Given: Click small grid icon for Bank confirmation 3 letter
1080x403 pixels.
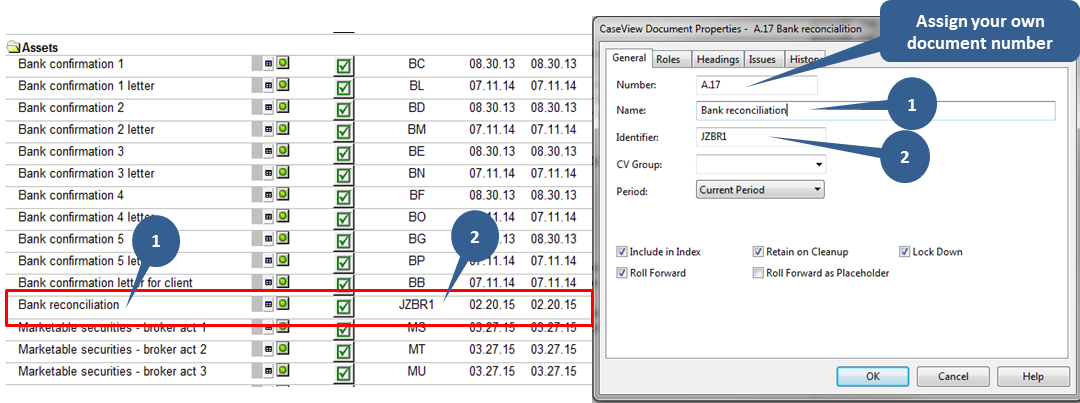Looking at the screenshot, I should click(x=269, y=173).
